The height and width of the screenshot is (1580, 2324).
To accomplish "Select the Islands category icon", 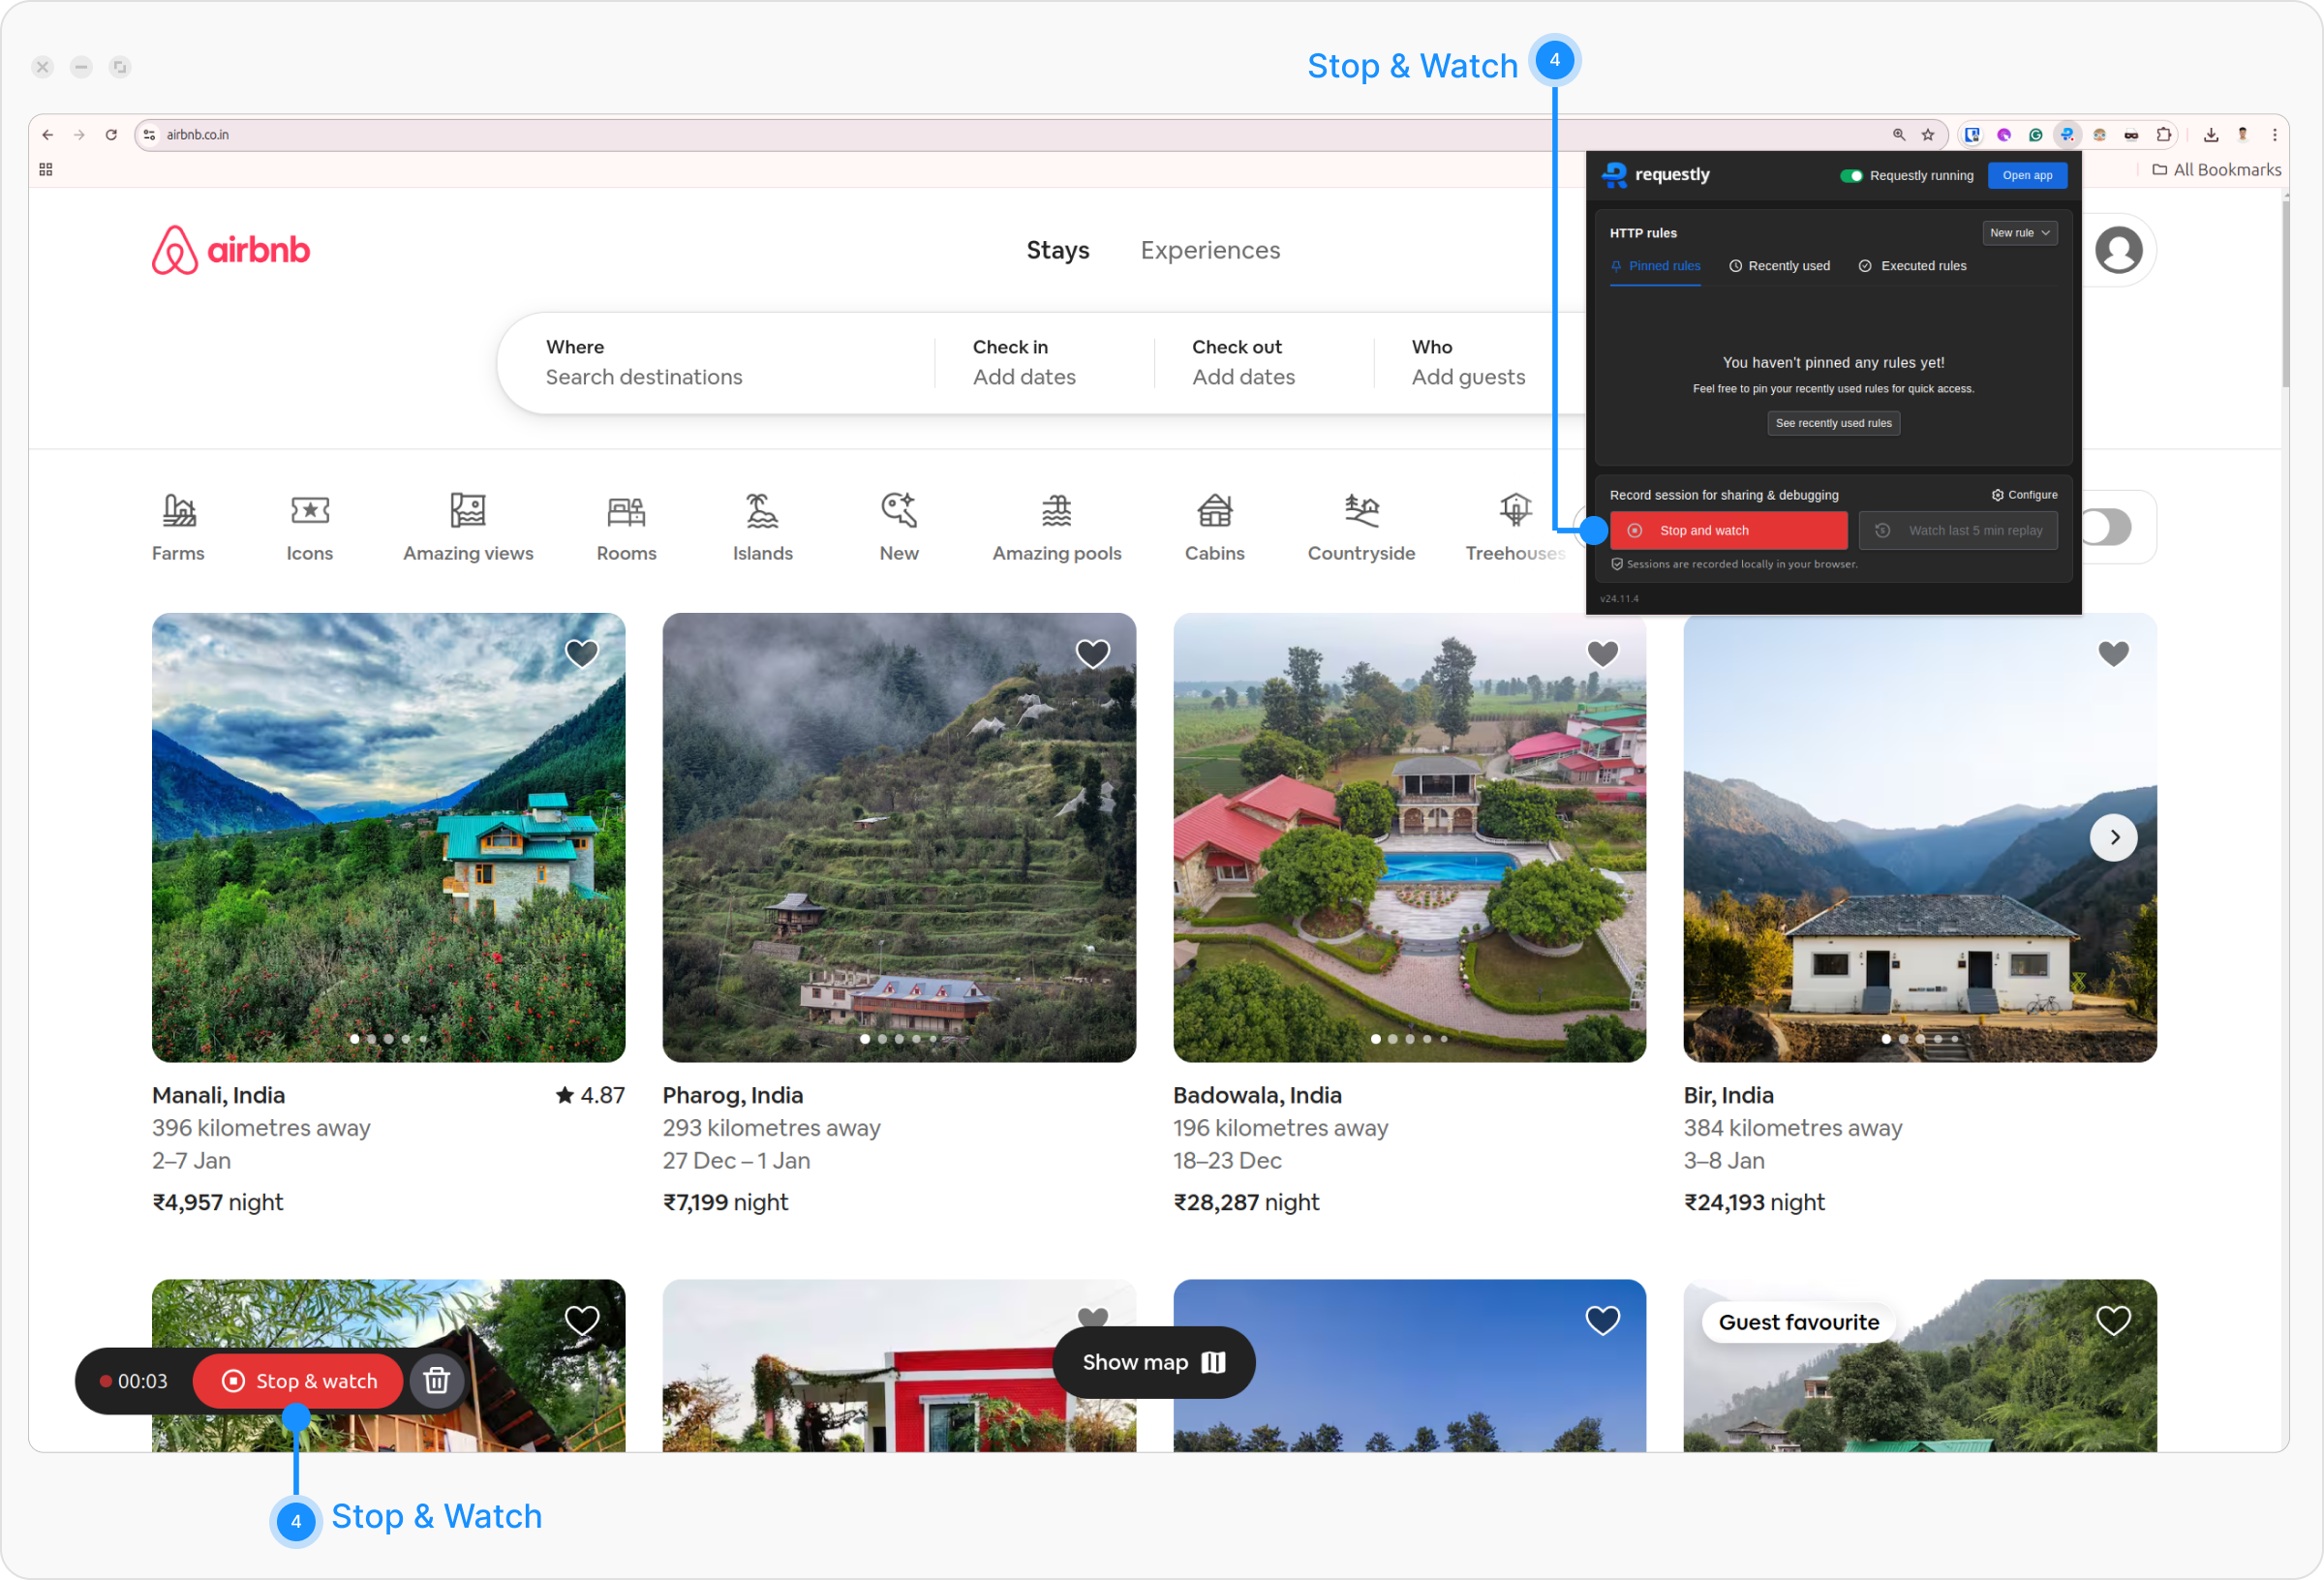I will tap(762, 511).
